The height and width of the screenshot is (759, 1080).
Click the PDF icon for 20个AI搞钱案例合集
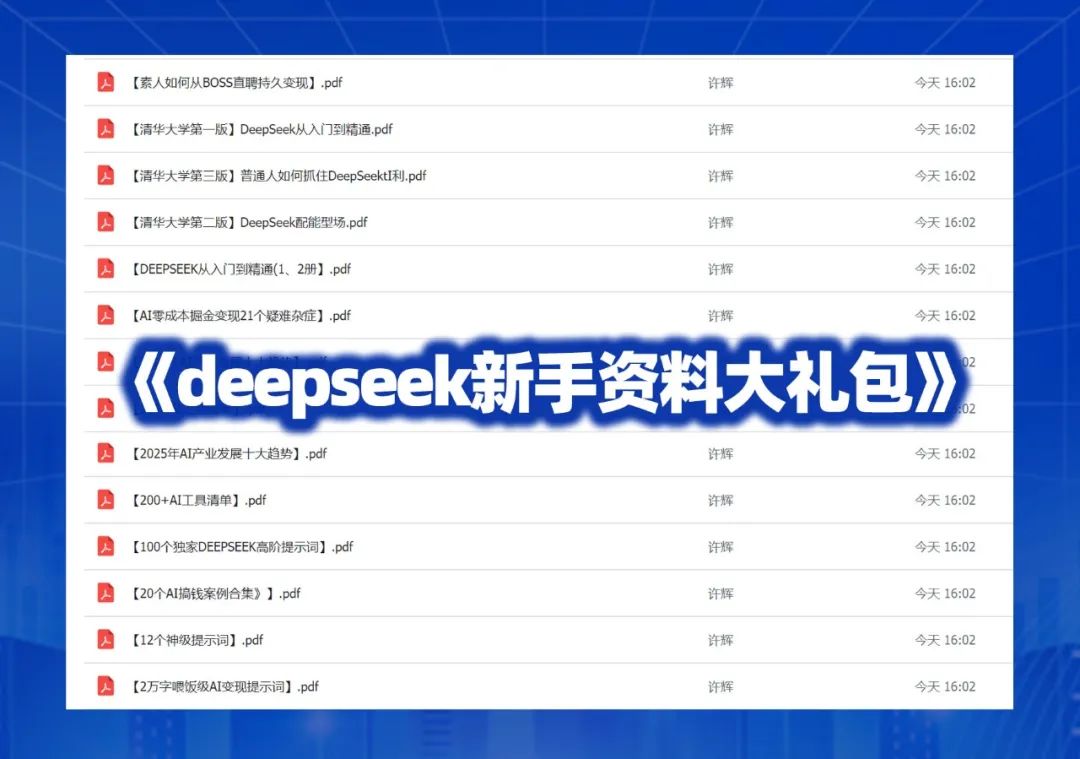(105, 594)
